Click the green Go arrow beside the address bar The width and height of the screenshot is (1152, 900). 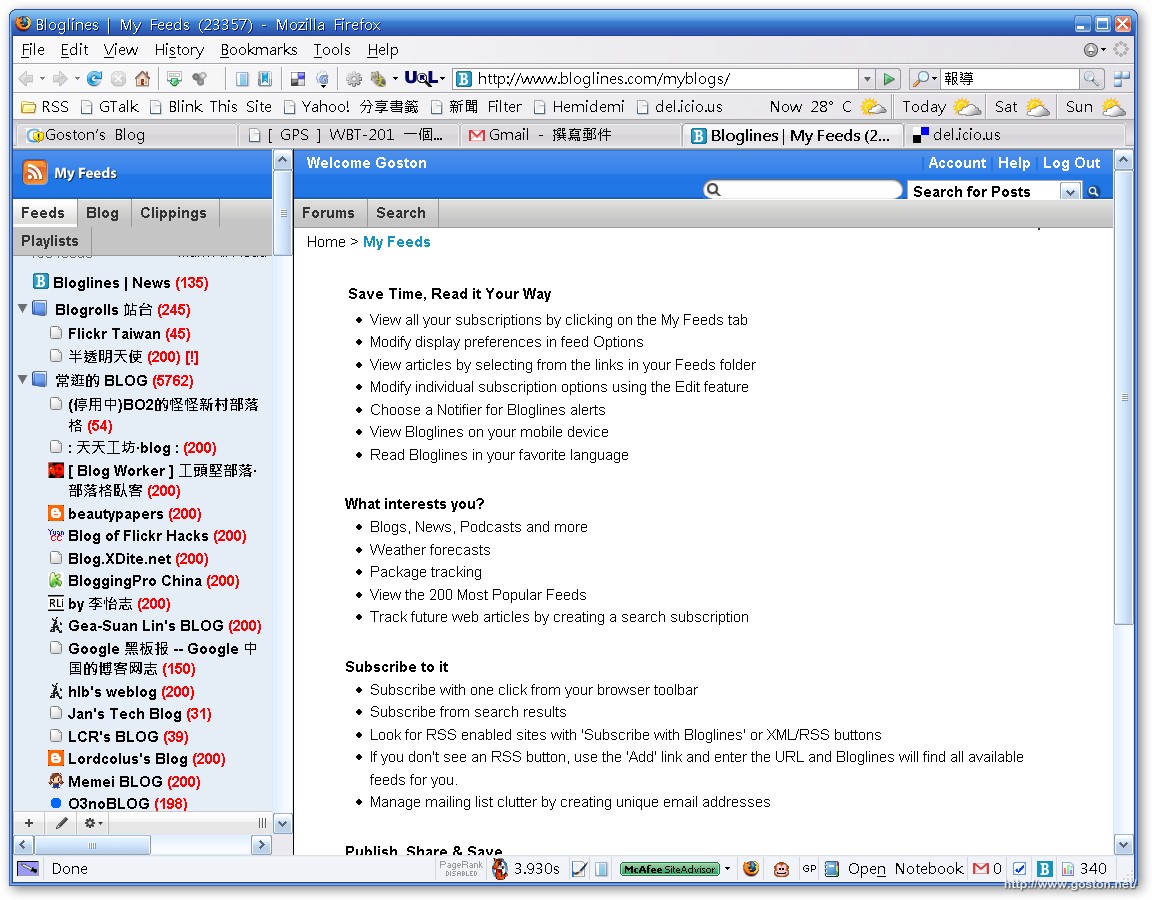[x=889, y=79]
